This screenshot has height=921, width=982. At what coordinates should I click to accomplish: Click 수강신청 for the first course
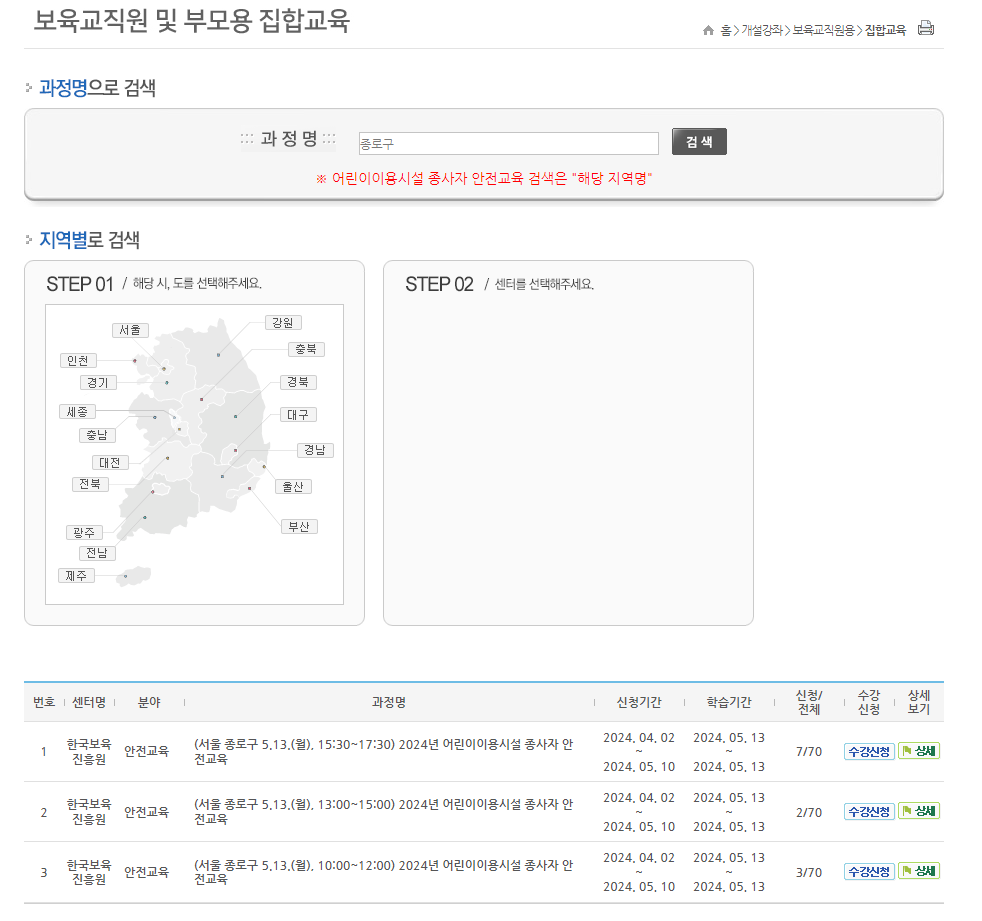868,751
